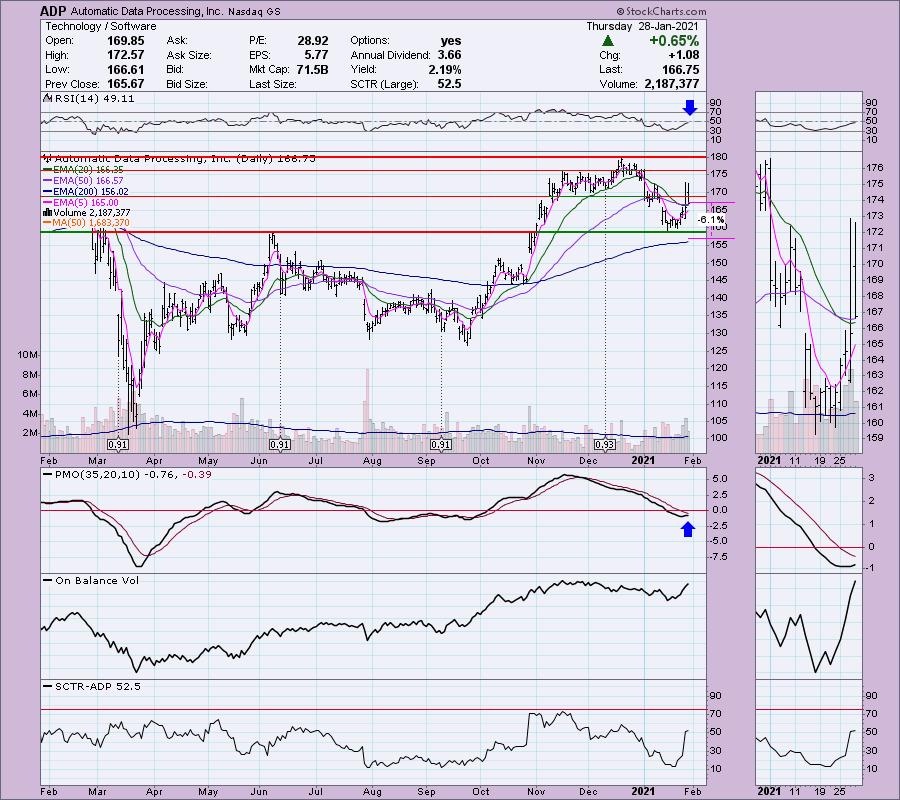Click the 176 axis label on zoomed chart
This screenshot has width=900, height=800.
(x=875, y=168)
